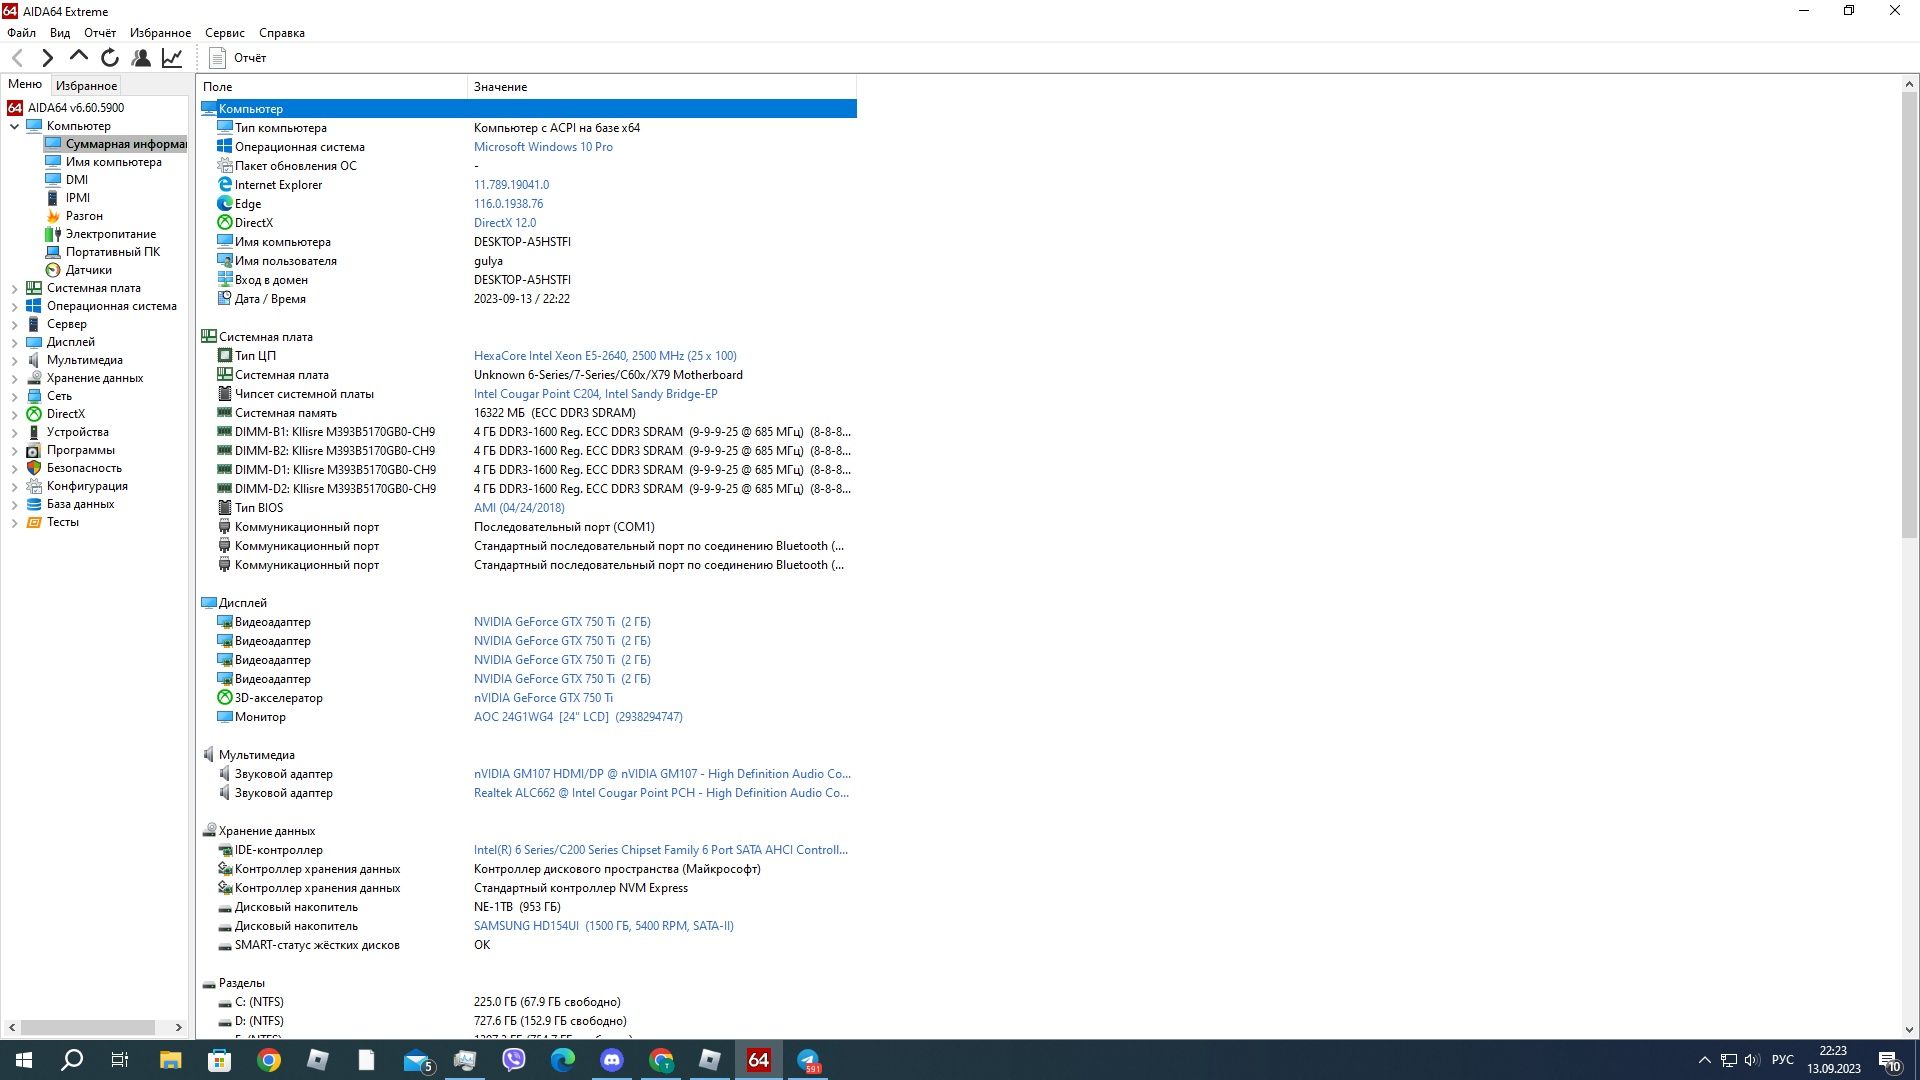The width and height of the screenshot is (1920, 1080).
Task: Open the Вид menu
Action: point(60,32)
